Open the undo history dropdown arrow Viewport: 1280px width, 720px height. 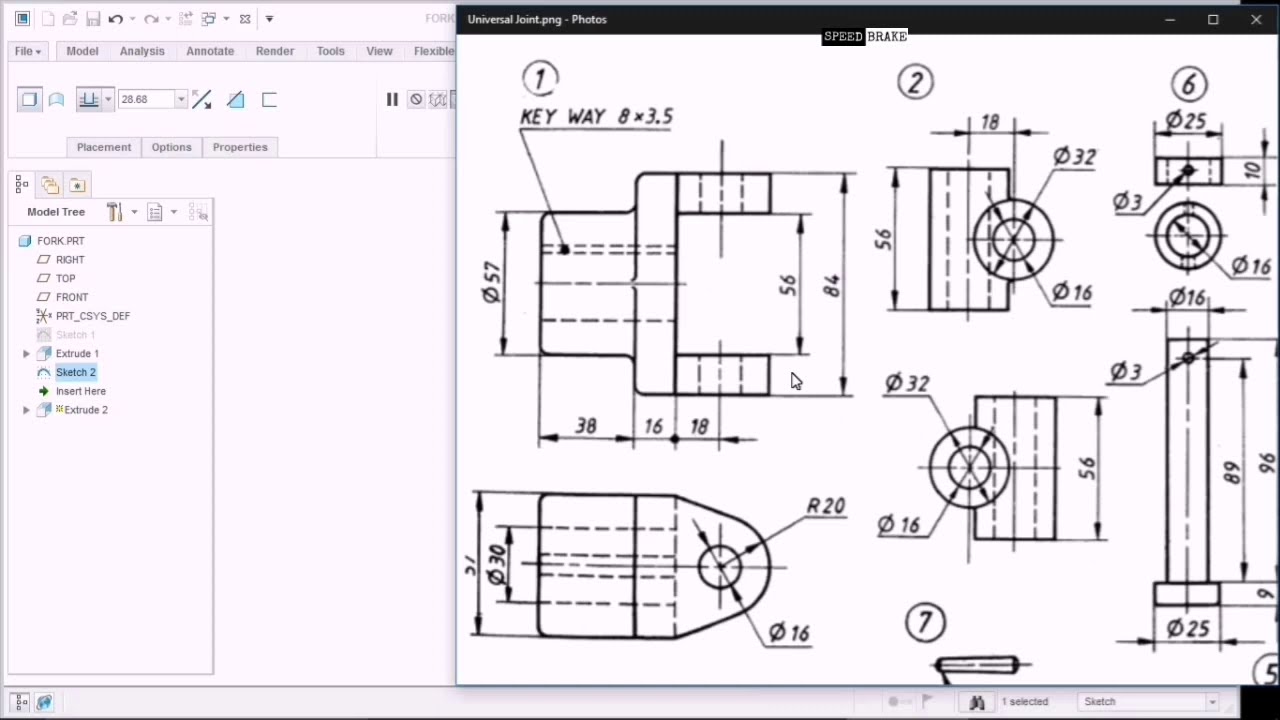131,19
